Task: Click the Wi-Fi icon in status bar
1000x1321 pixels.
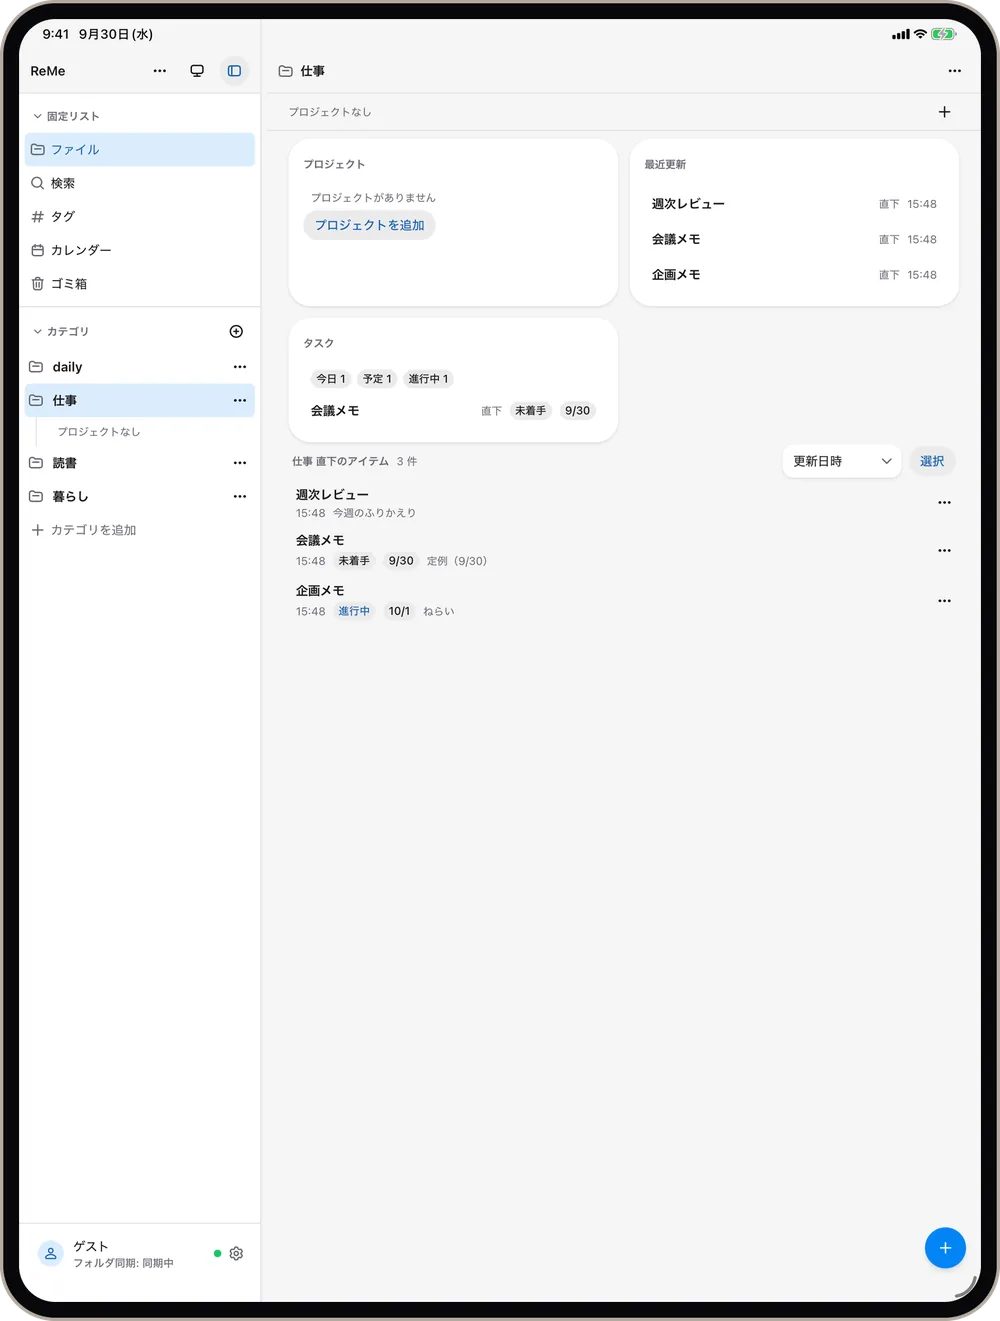Action: (920, 34)
